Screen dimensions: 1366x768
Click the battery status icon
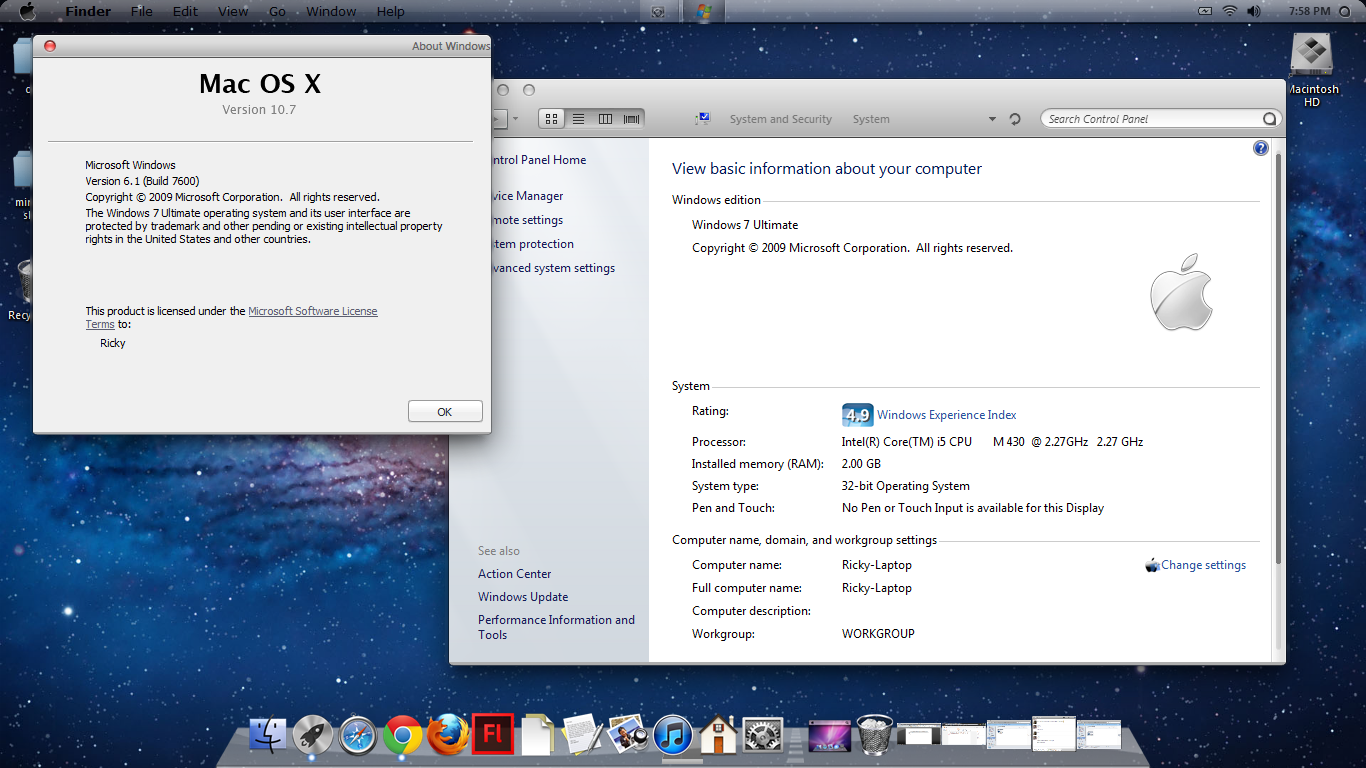click(x=1204, y=12)
